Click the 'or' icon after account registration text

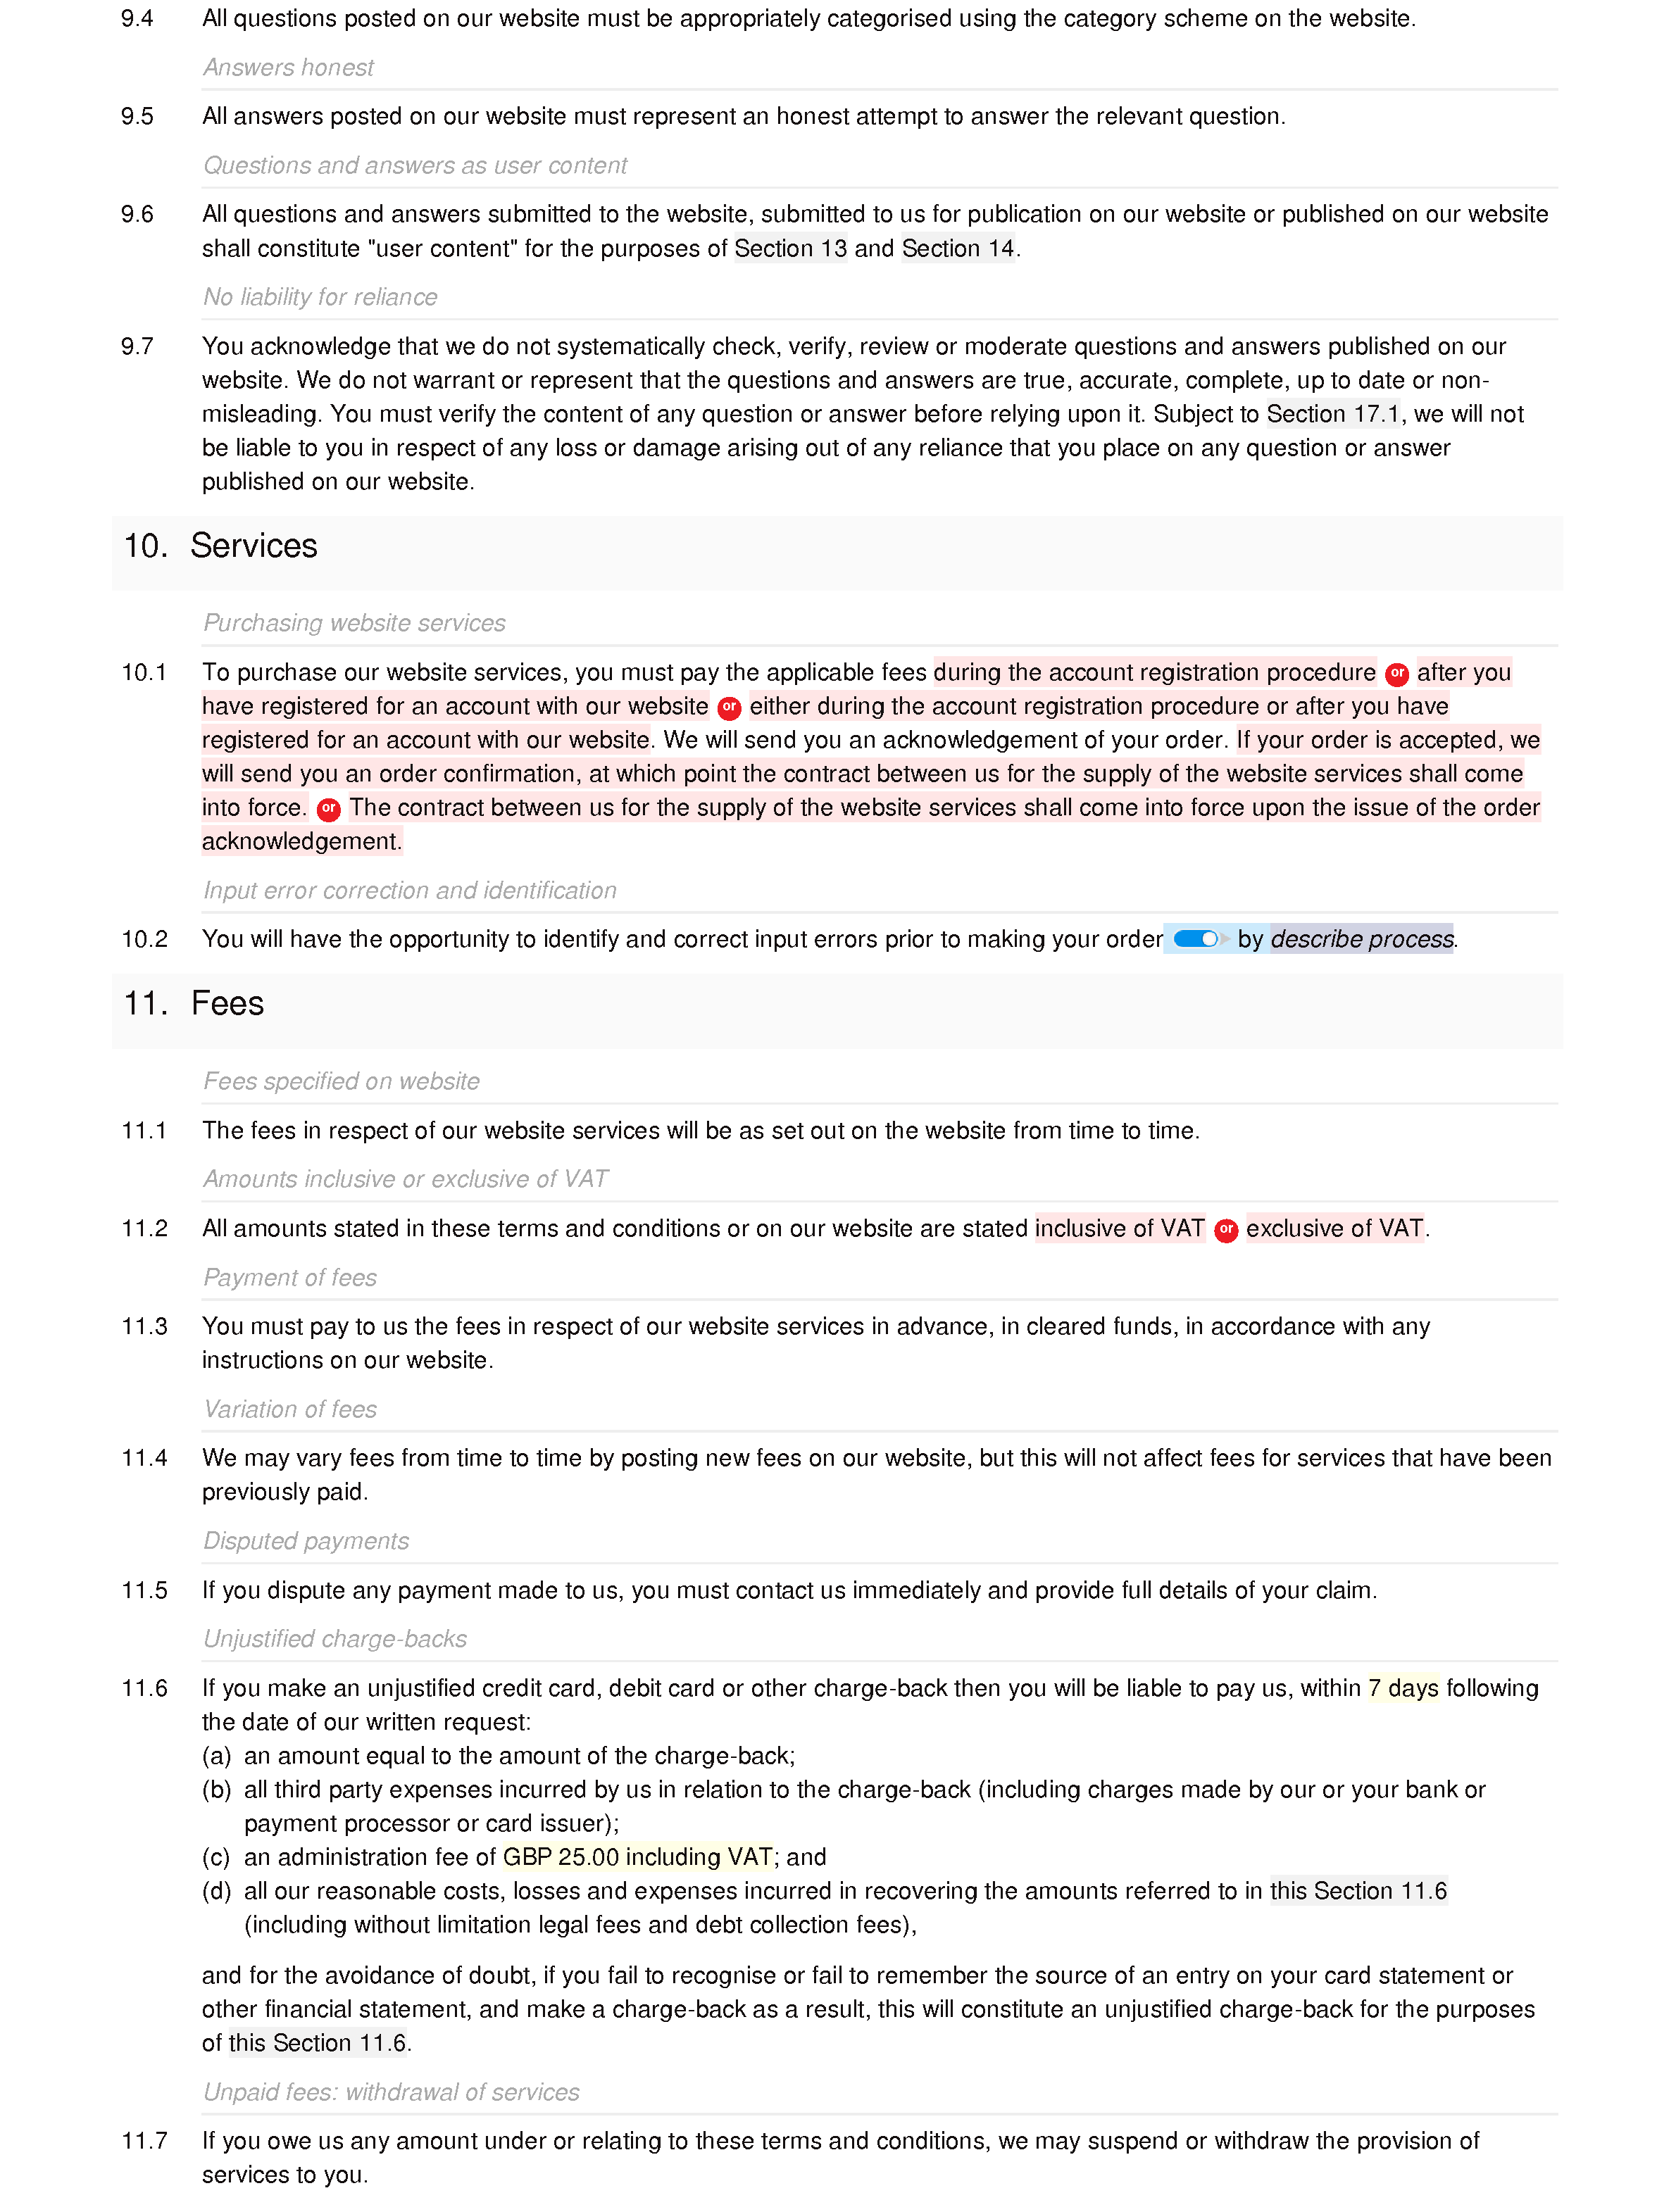coord(1396,672)
